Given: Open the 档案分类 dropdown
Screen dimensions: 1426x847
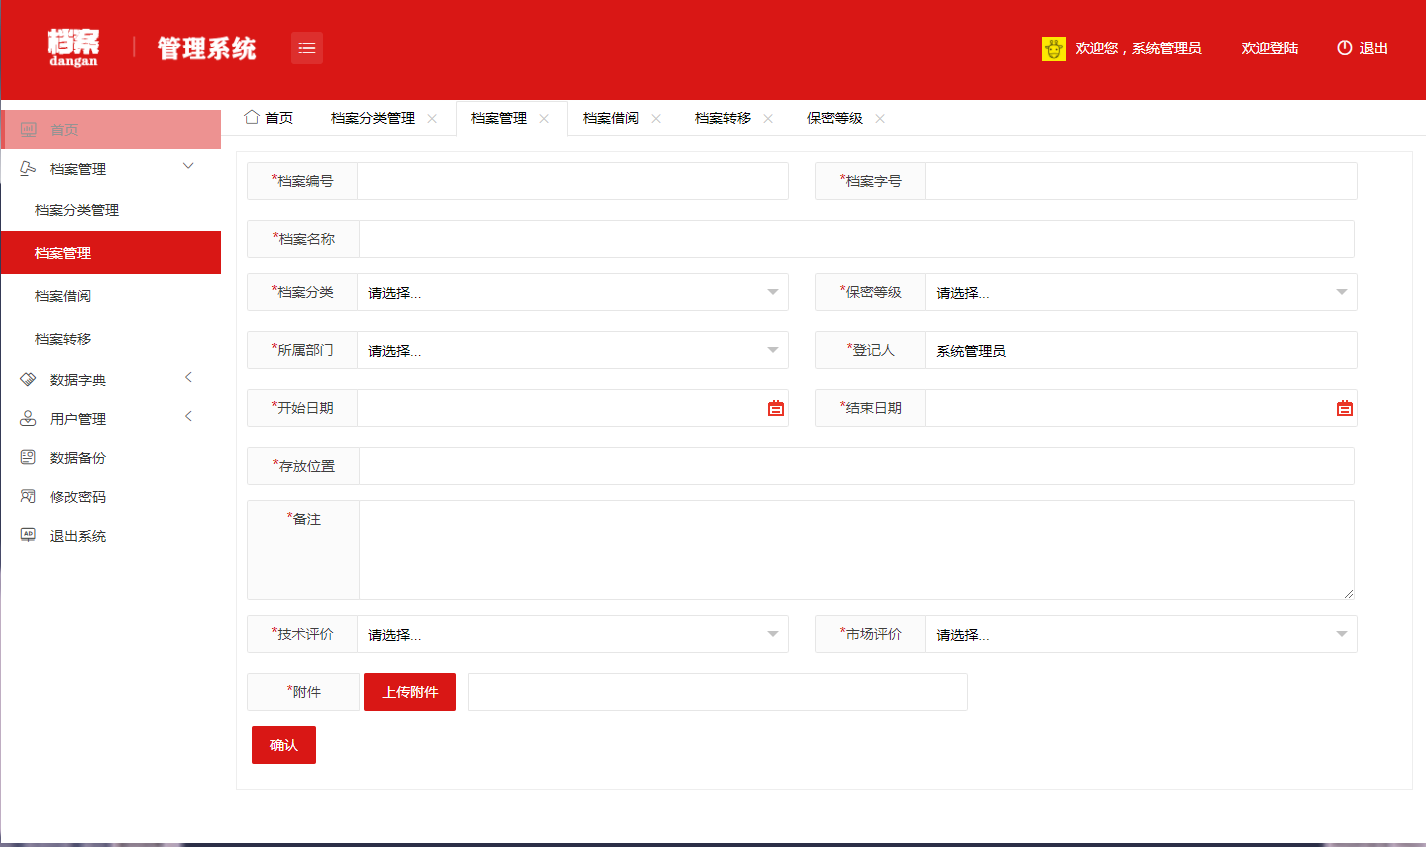Looking at the screenshot, I should (572, 293).
